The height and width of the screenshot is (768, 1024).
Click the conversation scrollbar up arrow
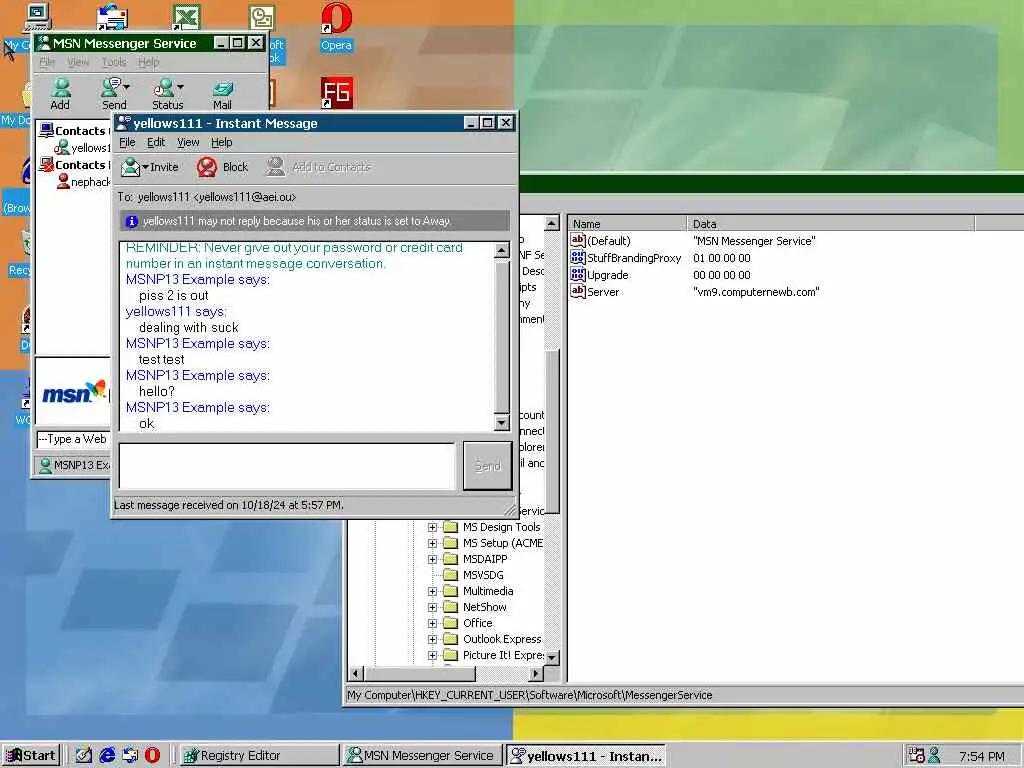pos(502,250)
